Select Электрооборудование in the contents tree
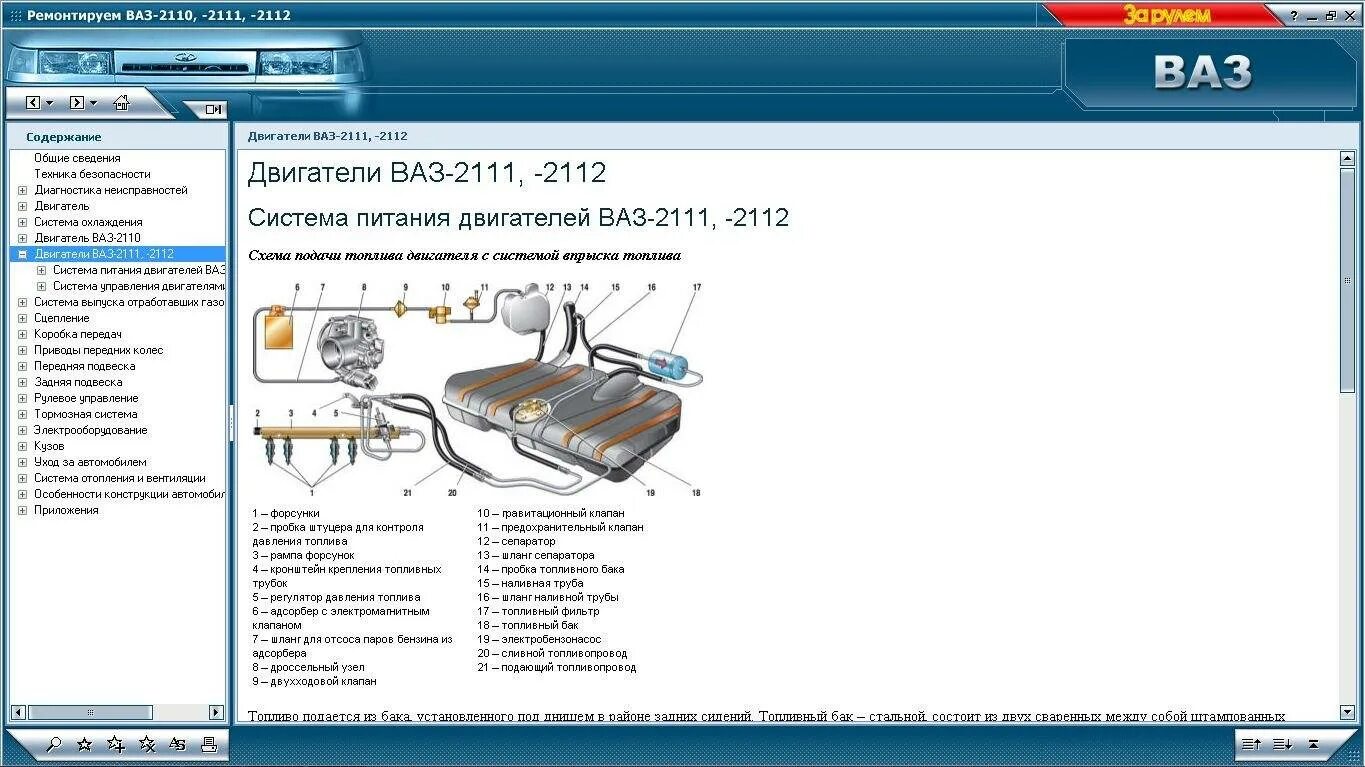1365x767 pixels. point(90,430)
